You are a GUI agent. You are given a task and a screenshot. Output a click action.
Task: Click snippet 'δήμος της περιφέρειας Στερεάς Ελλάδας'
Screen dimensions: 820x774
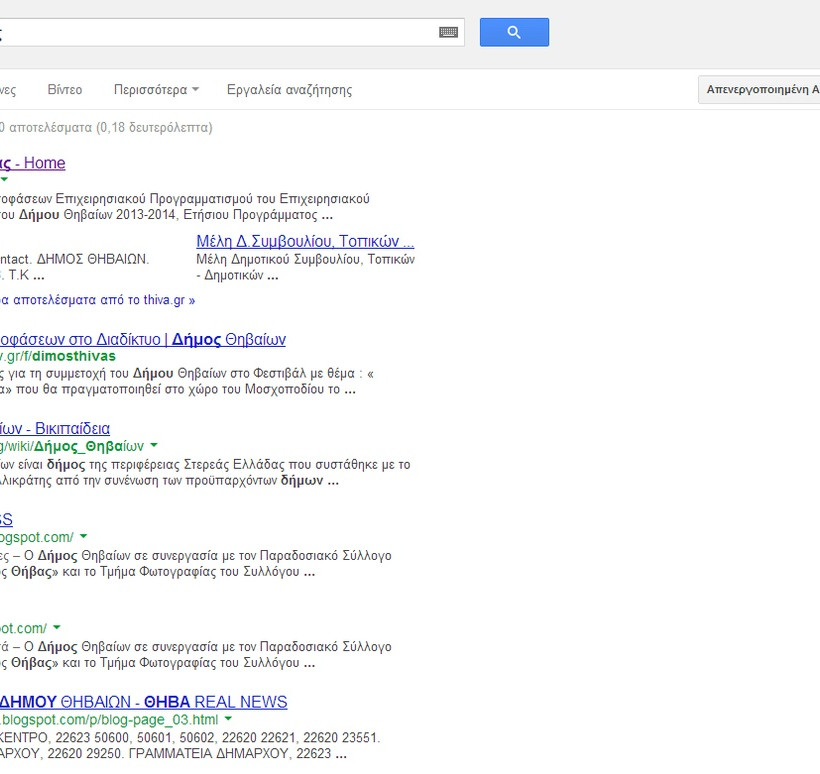point(165,464)
